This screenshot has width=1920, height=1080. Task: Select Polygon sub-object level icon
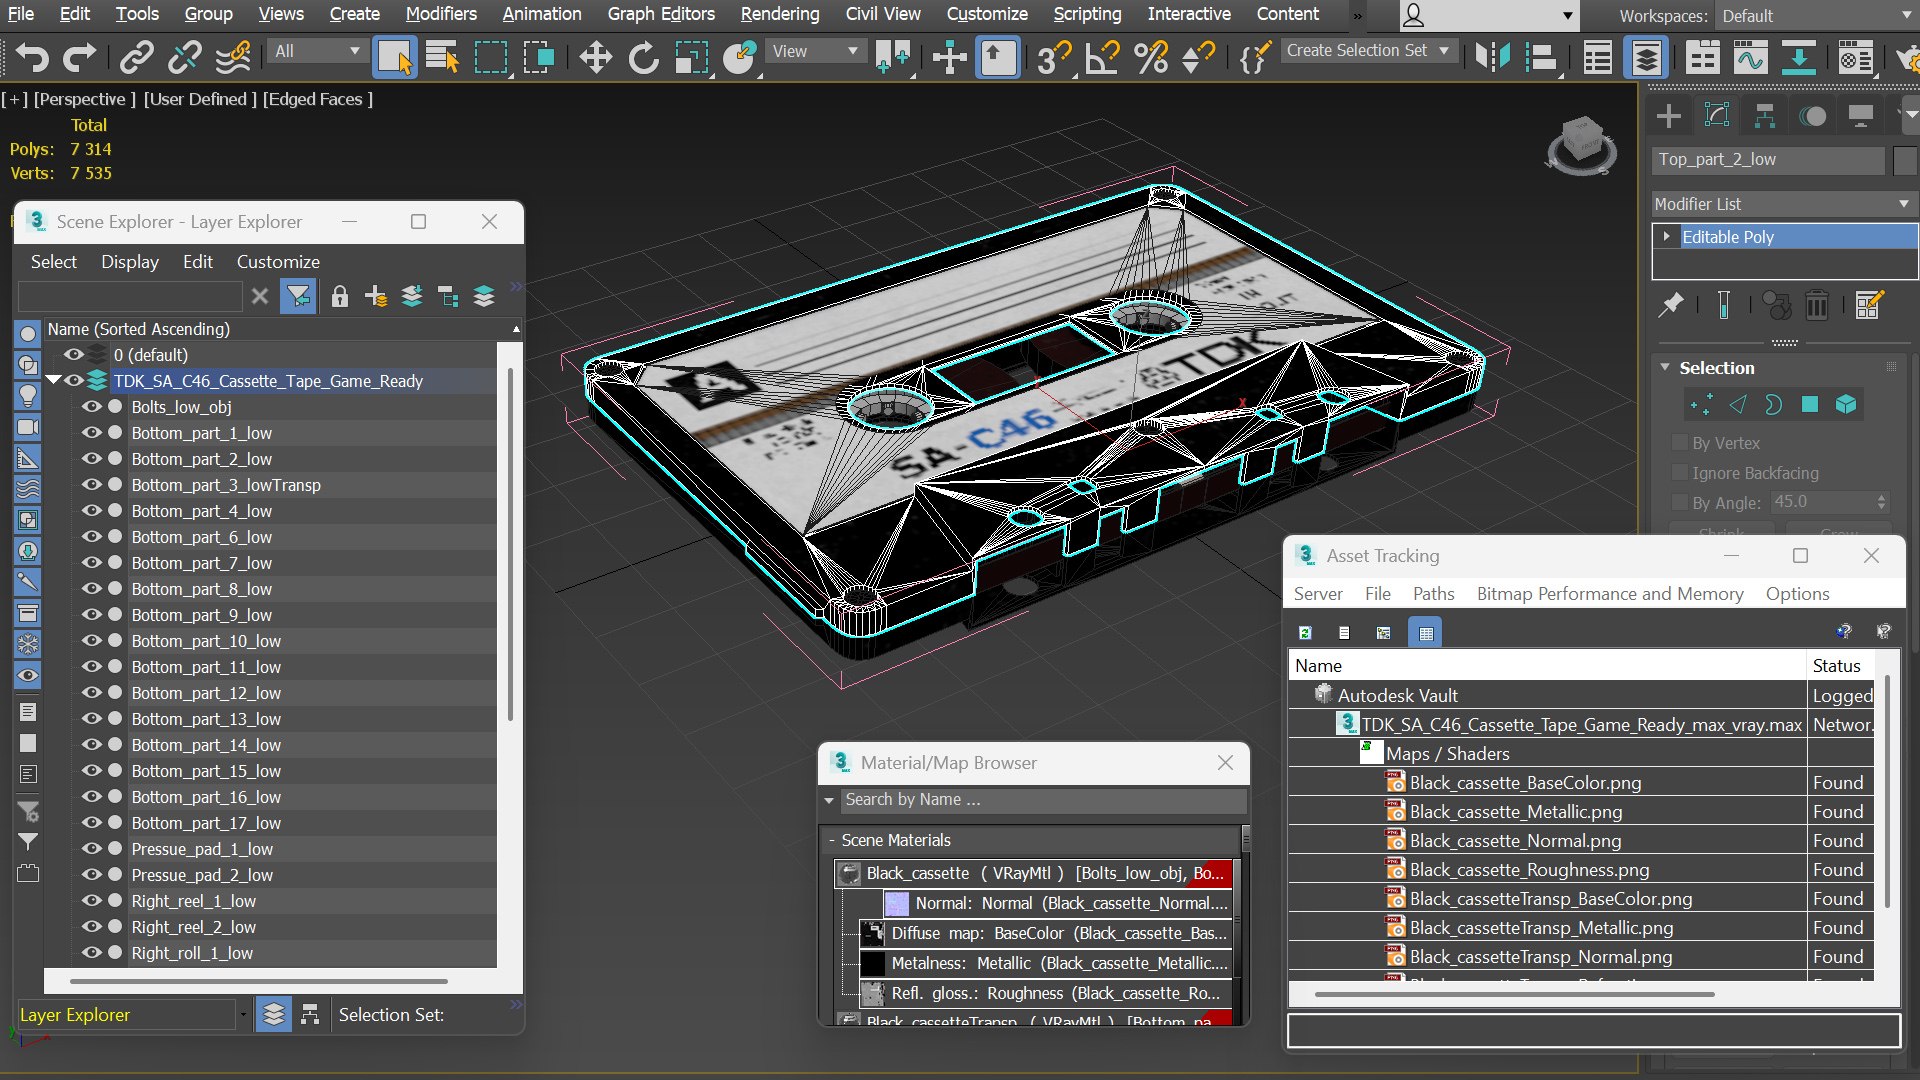point(1809,404)
